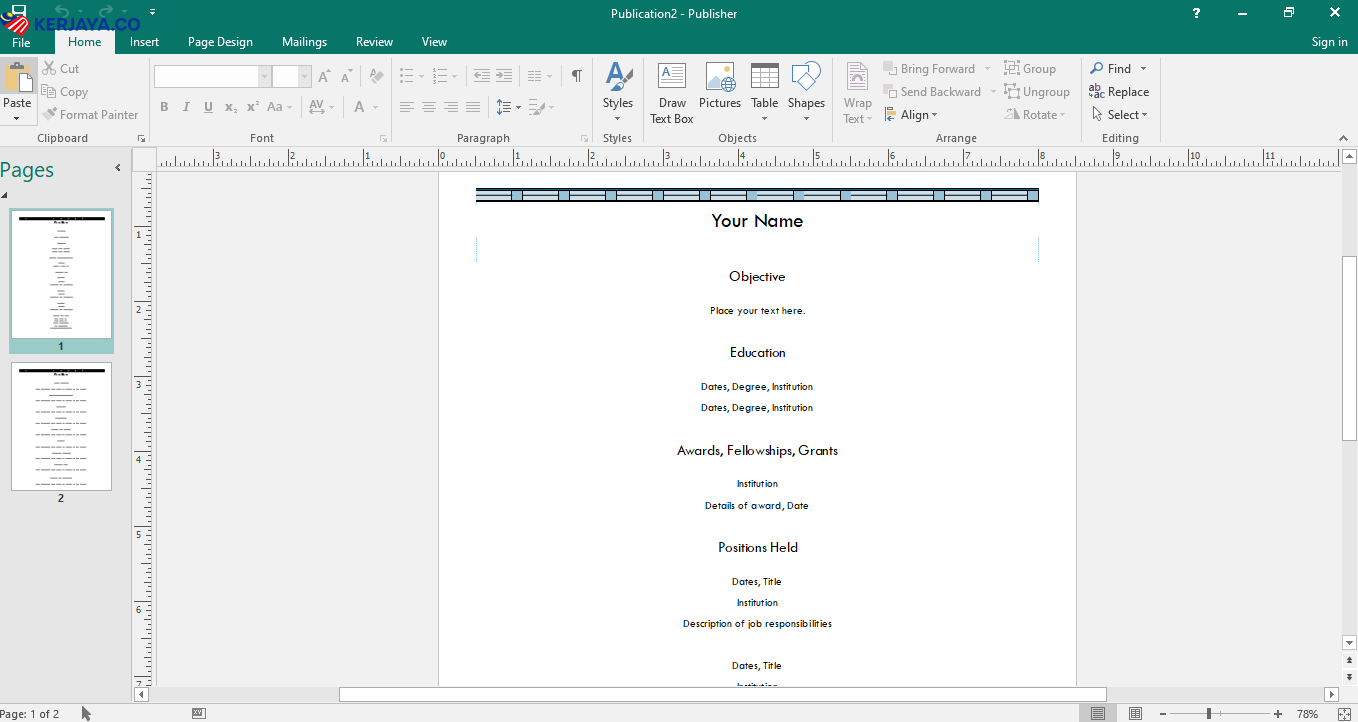Switch to two-page spread view icon

pos(1135,714)
